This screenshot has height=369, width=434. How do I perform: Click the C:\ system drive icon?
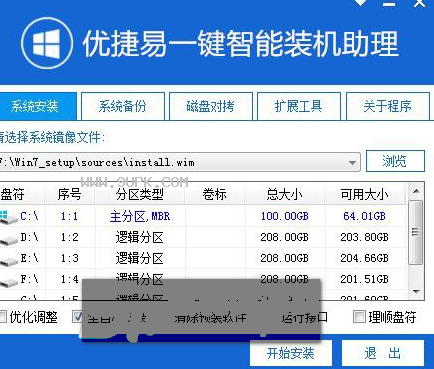click(x=8, y=217)
